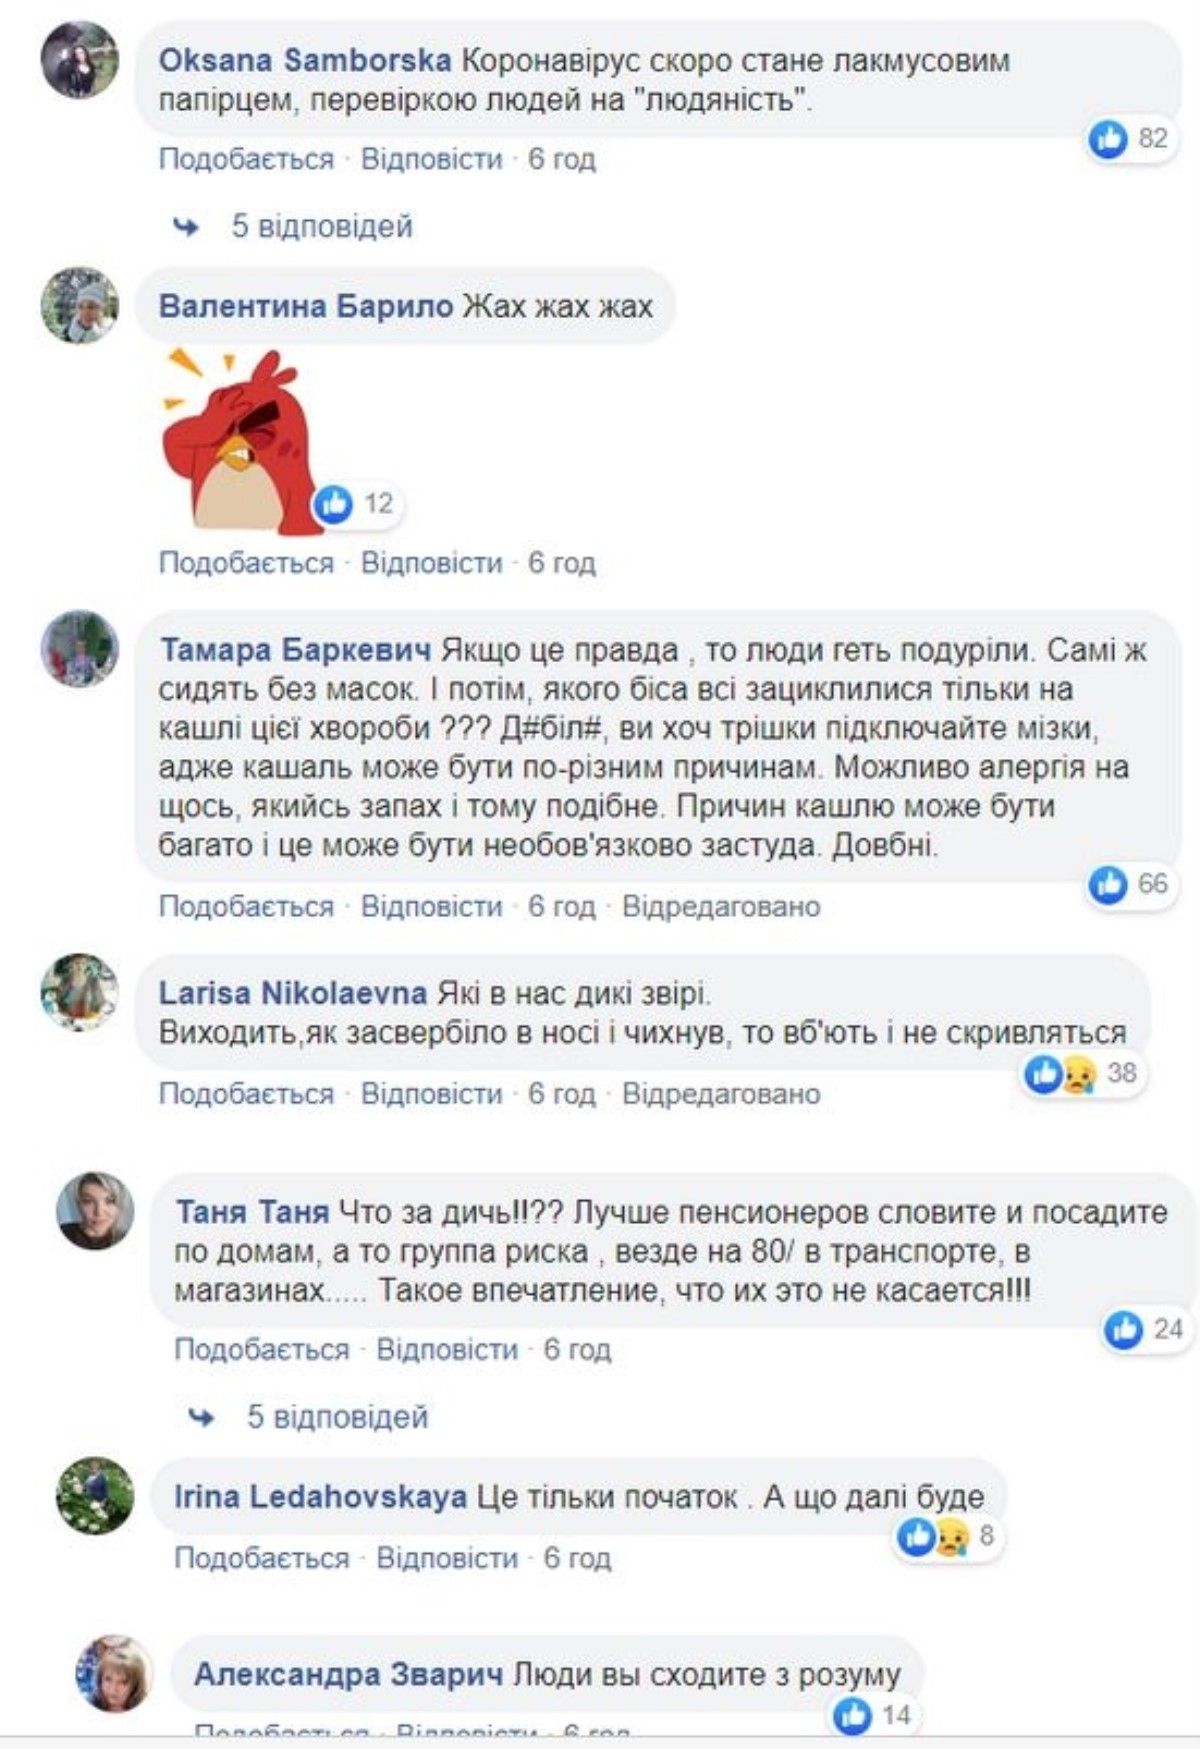Toggle Подобається on Тамара Баркевич's comment
The image size is (1200, 1749).
coord(246,906)
